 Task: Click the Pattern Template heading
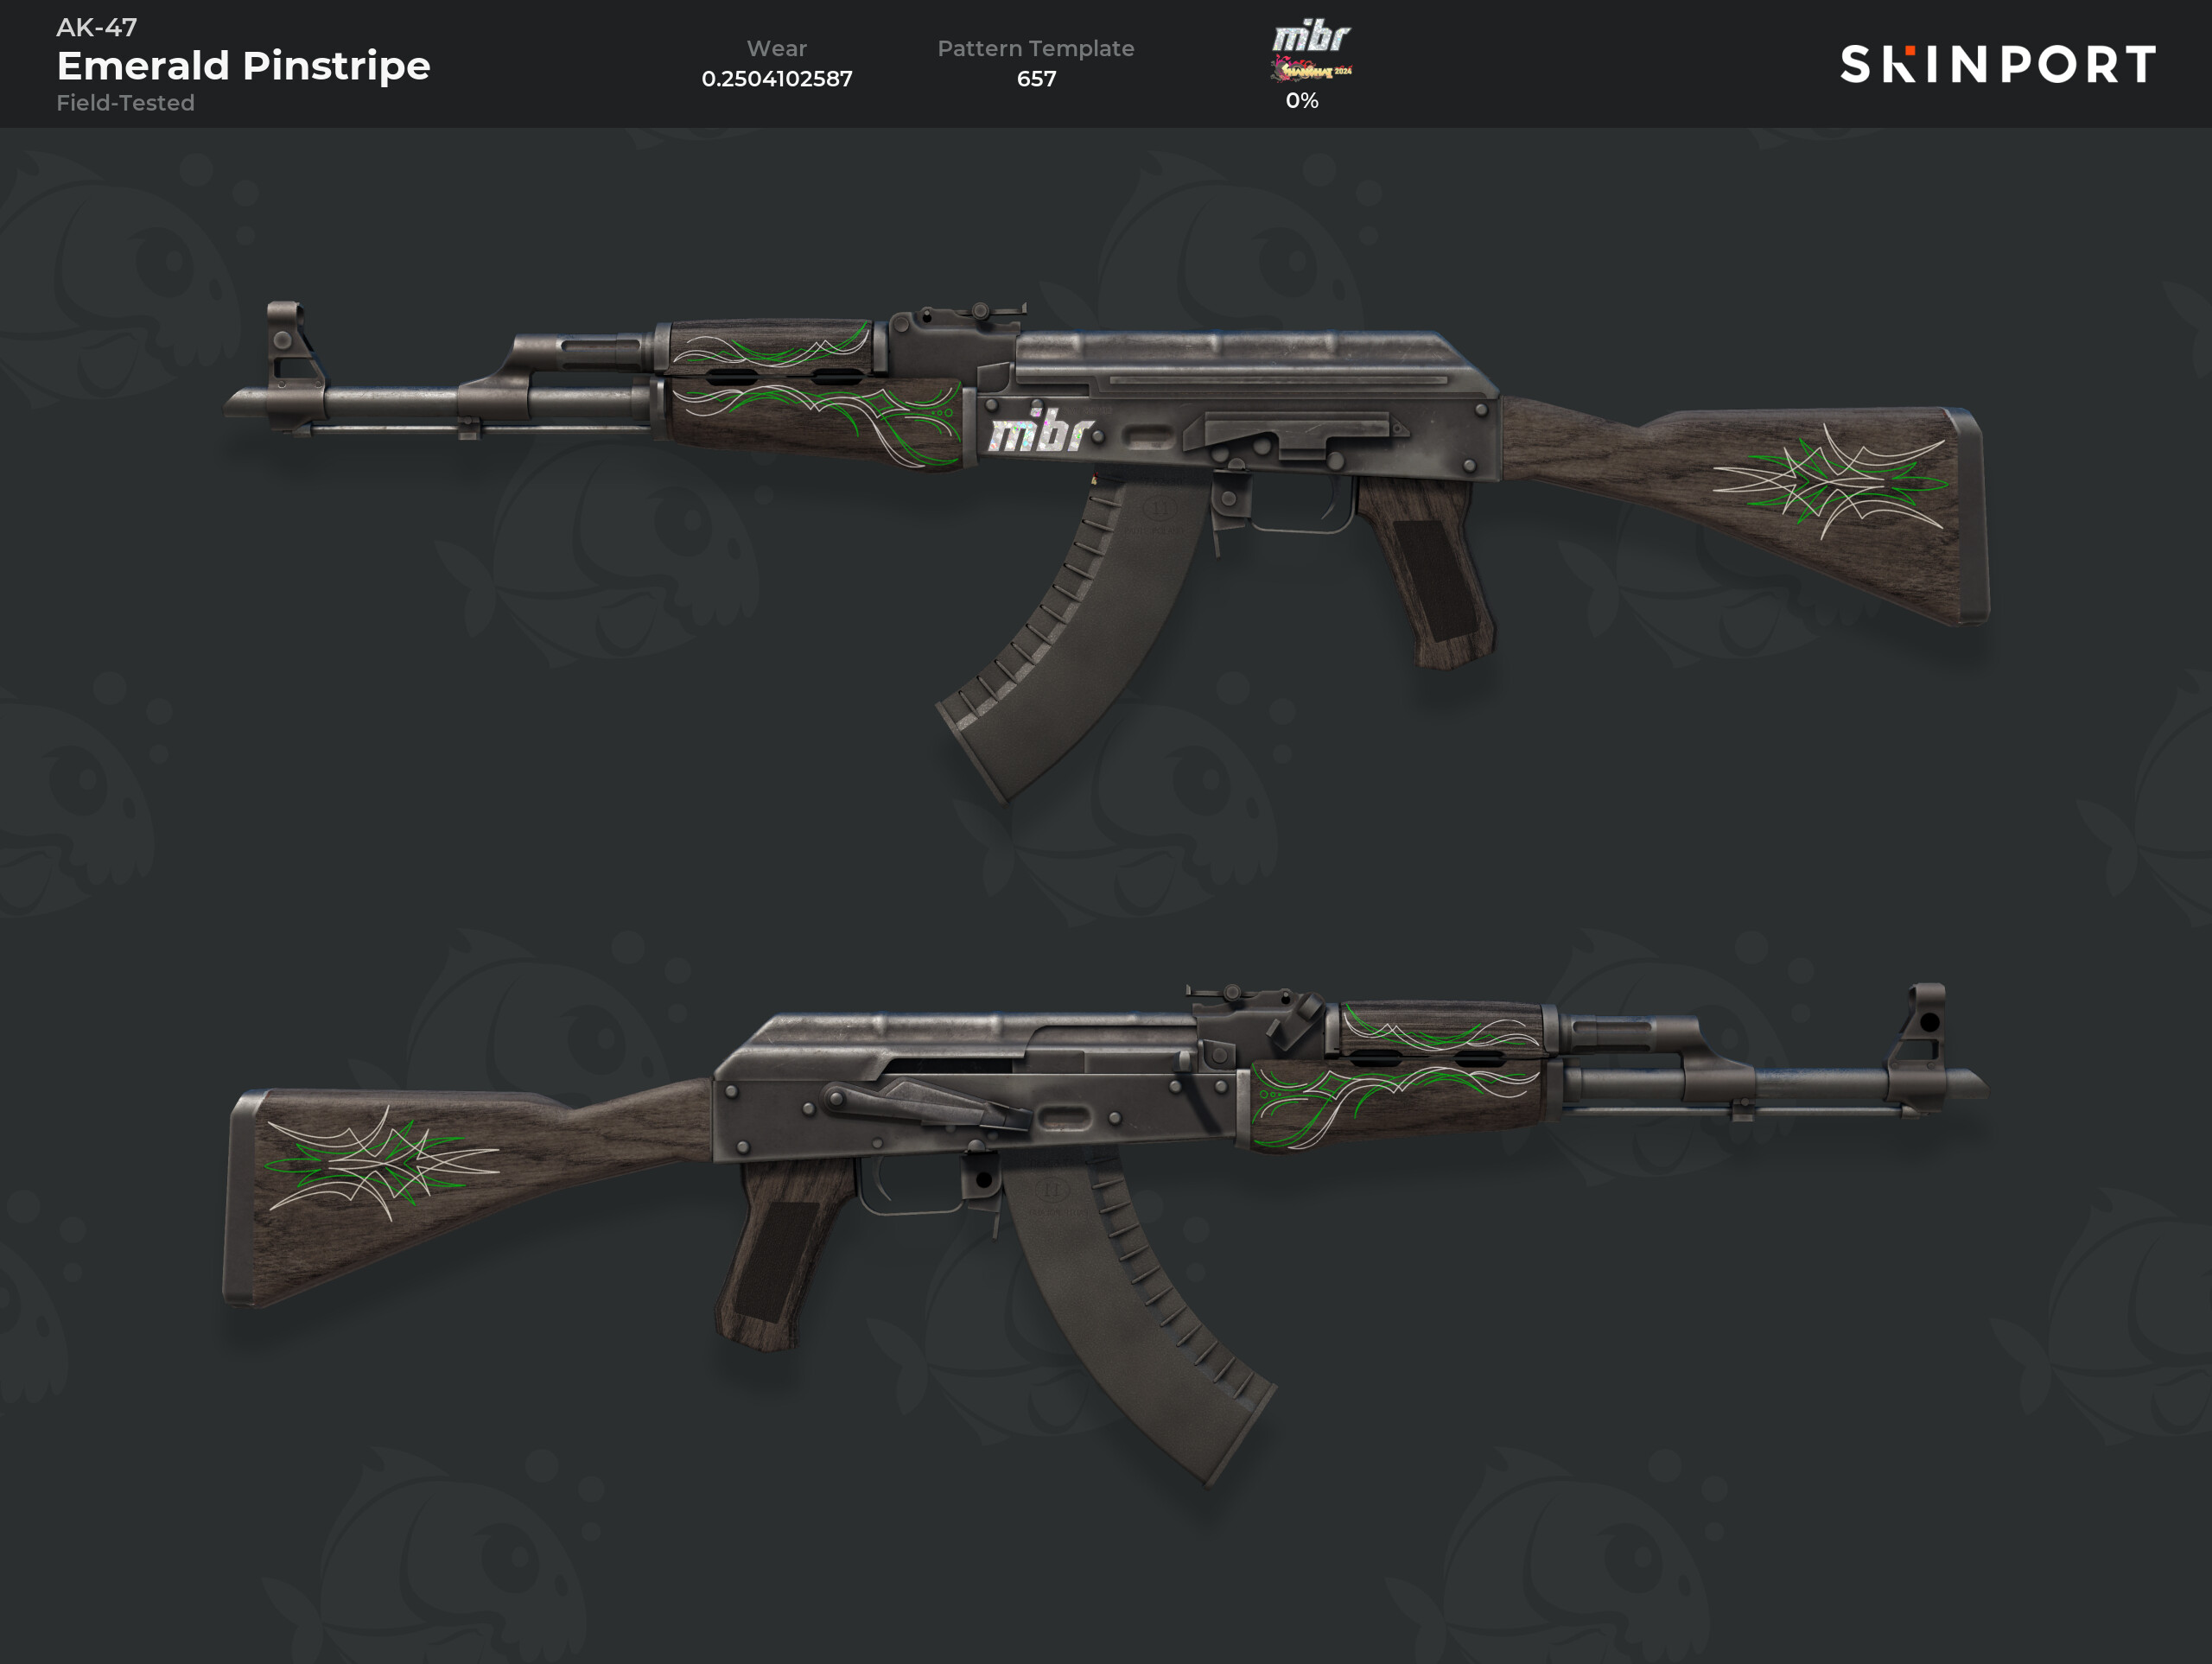[1036, 48]
